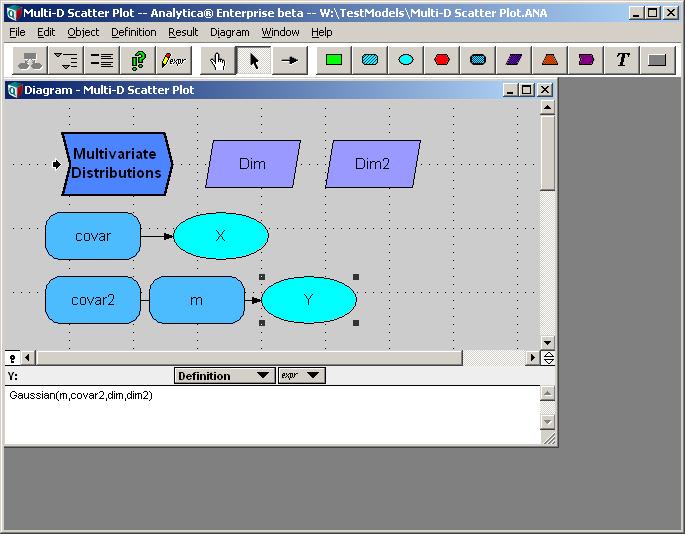Image resolution: width=685 pixels, height=534 pixels.
Task: Open the parent diagram button
Action: tap(30, 60)
